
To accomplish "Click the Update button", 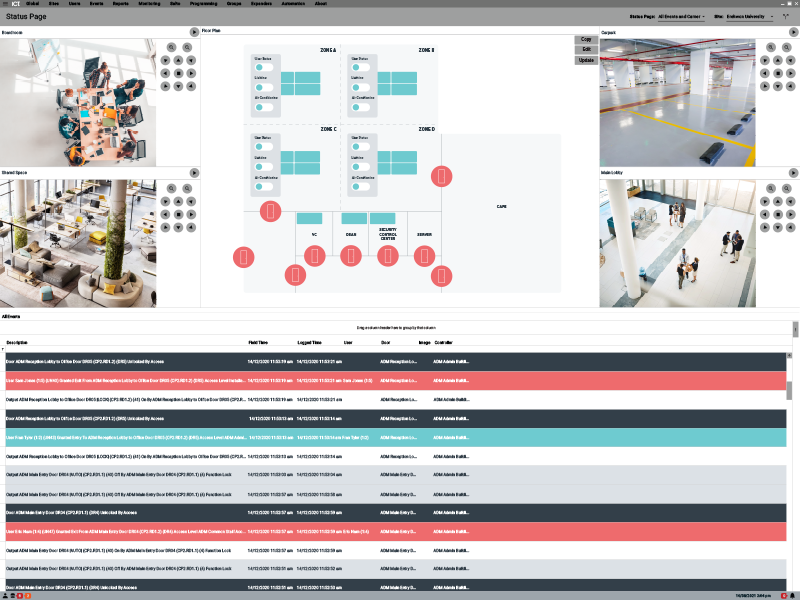I will click(585, 59).
